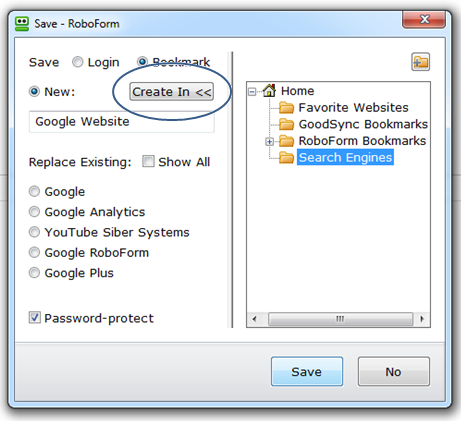Close the Save - RoboForm dialog
This screenshot has height=421, width=461.
(x=424, y=20)
